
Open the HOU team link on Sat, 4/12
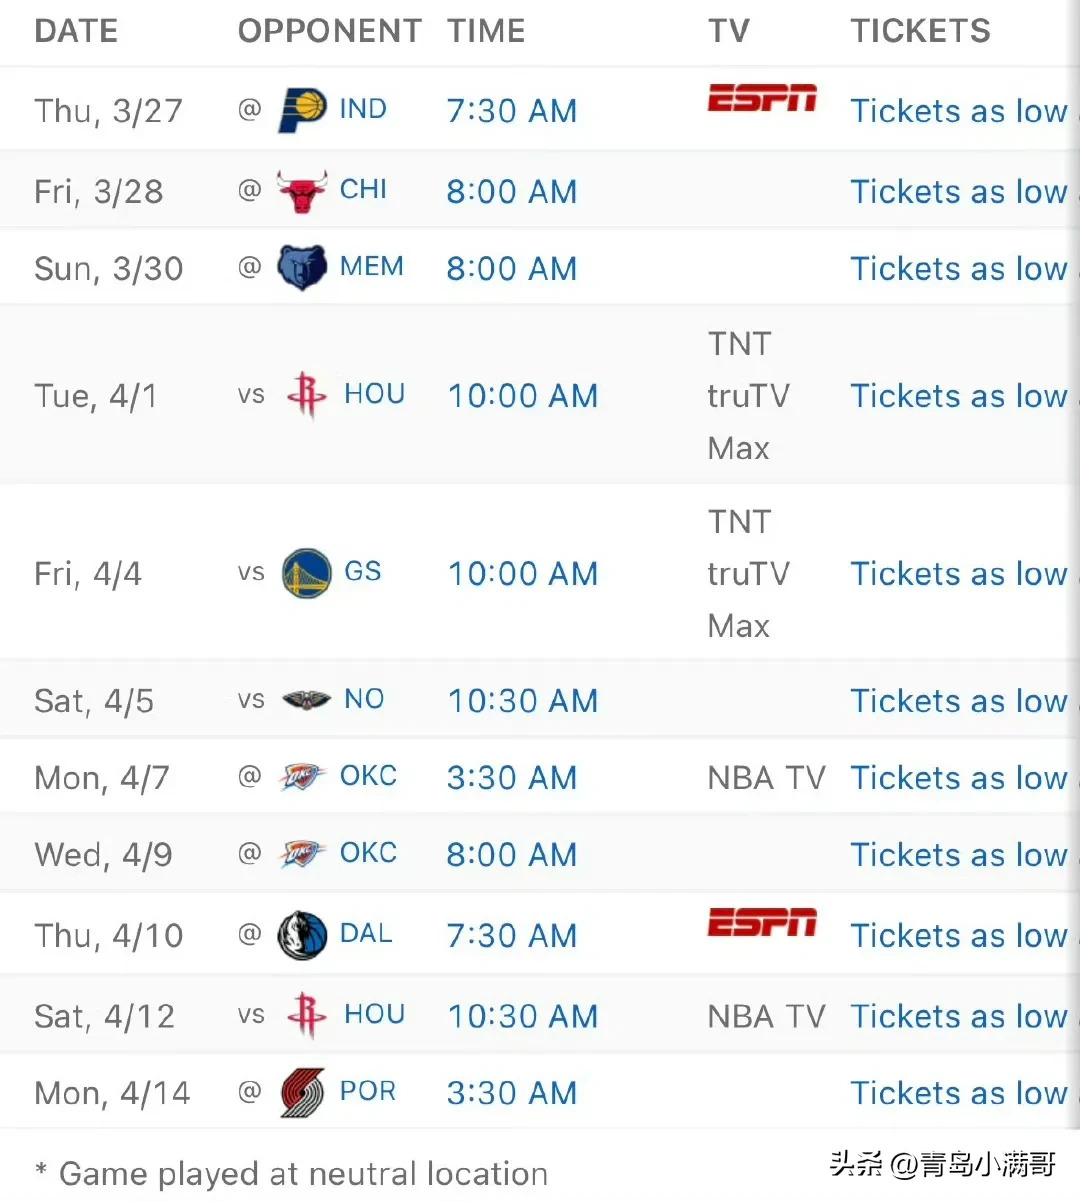pos(374,1014)
